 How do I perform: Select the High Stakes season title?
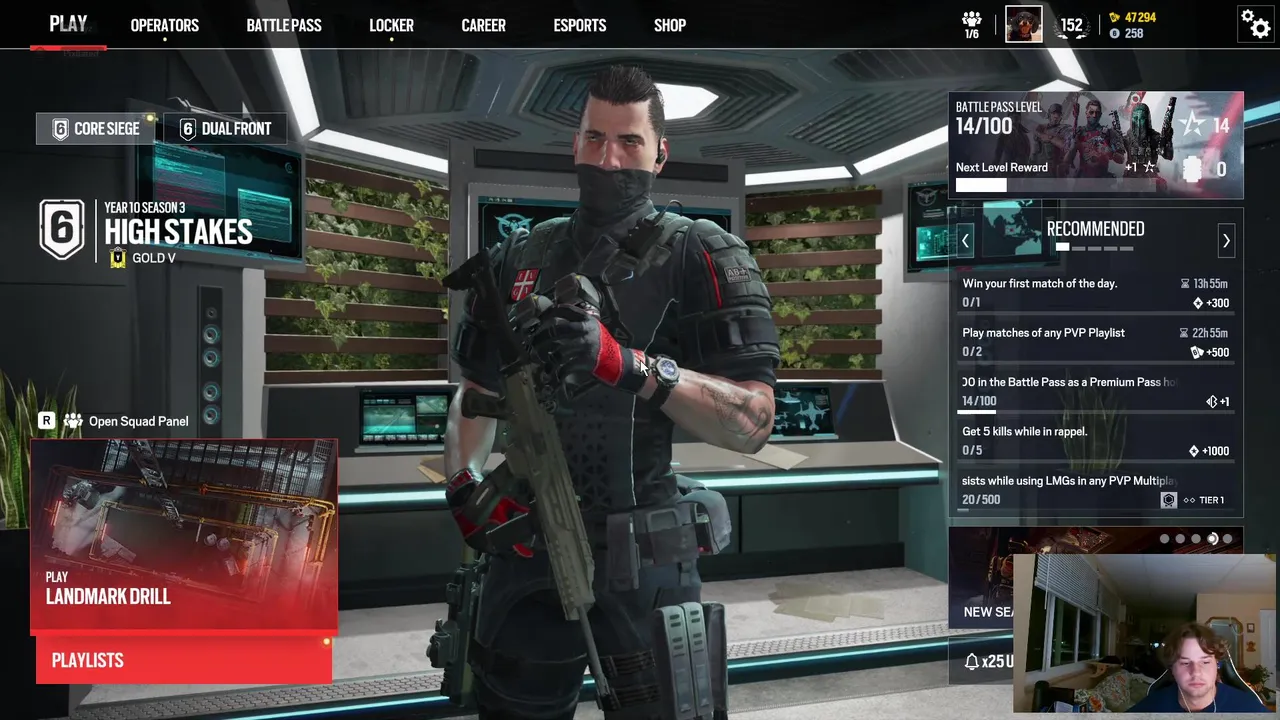click(x=178, y=232)
